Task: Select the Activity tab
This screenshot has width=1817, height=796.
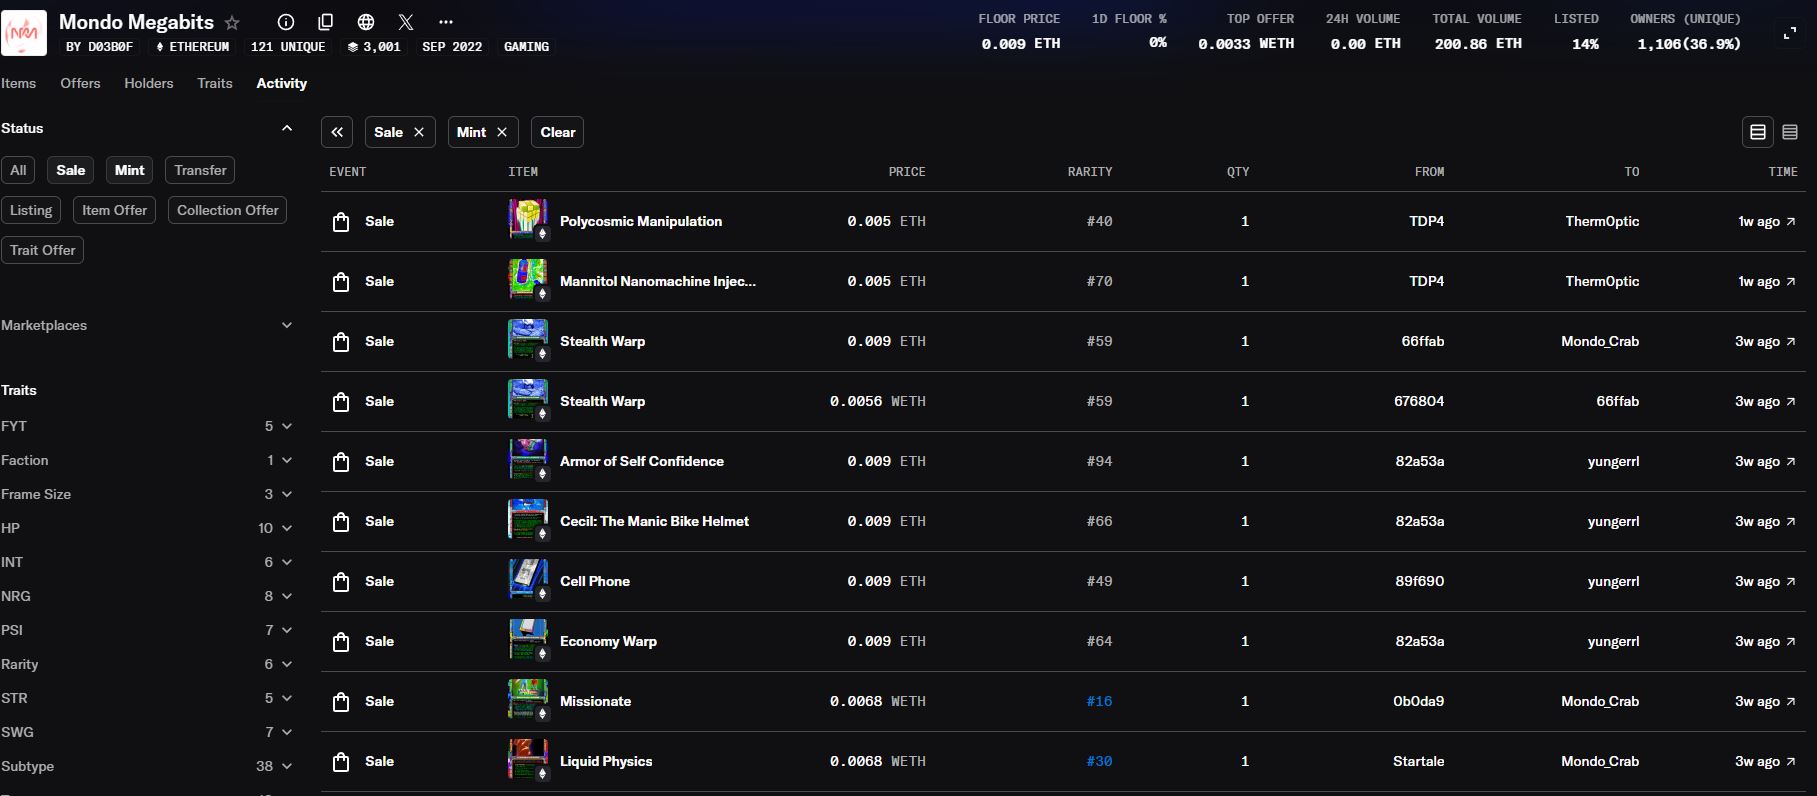Action: click(282, 83)
